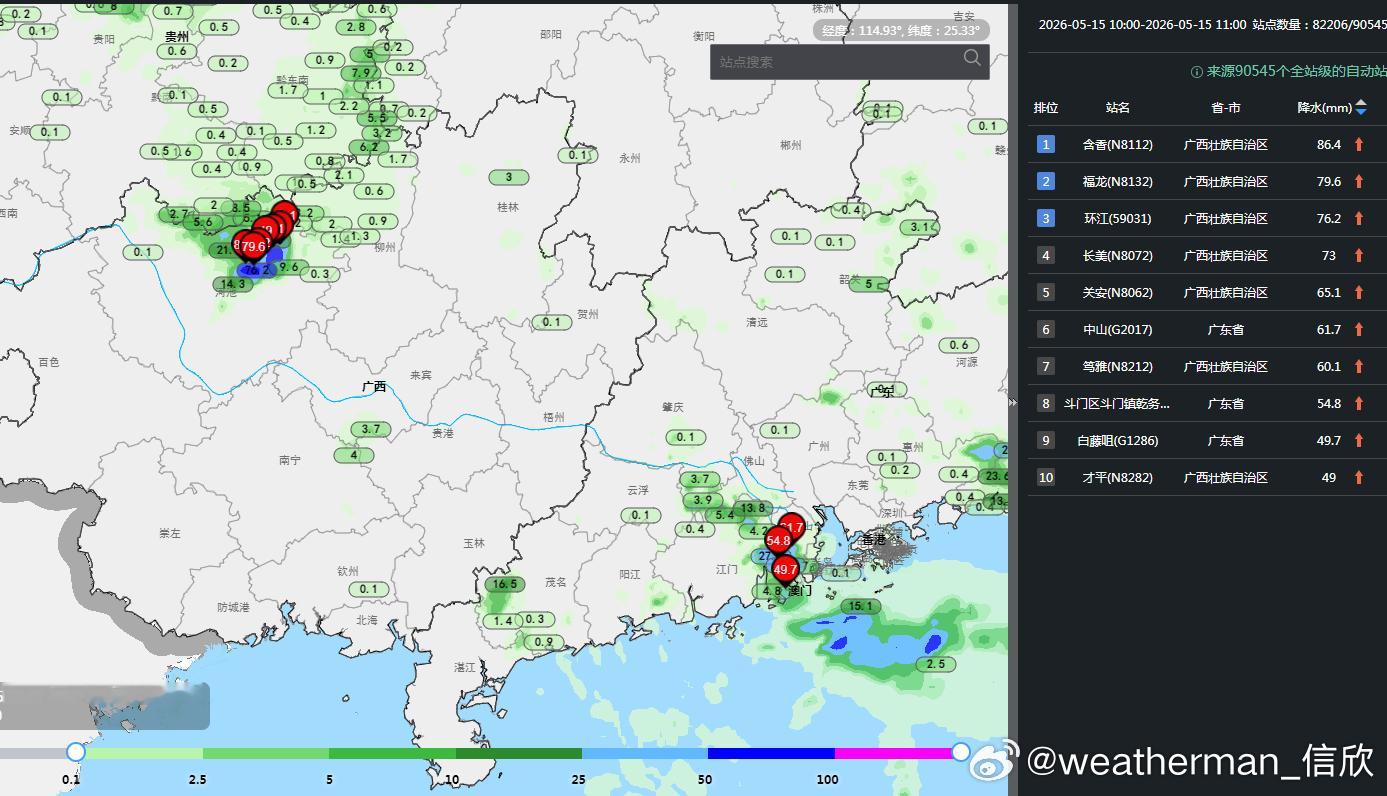The width and height of the screenshot is (1387, 796).
Task: Click the search magnifier icon
Action: click(972, 58)
